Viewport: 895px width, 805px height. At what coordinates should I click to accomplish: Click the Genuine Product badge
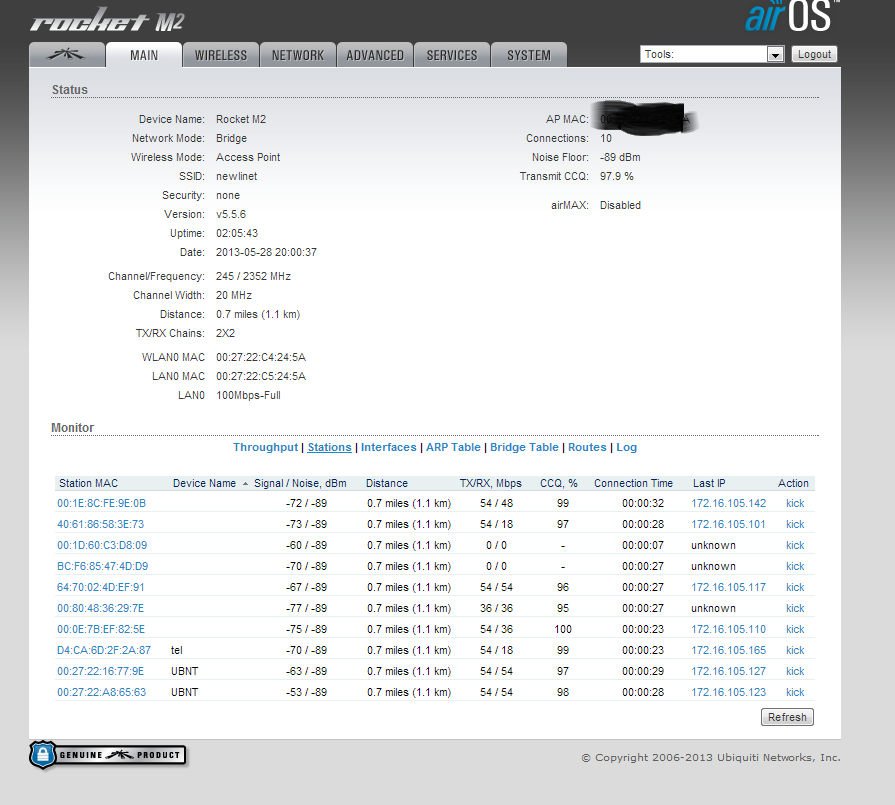click(108, 755)
